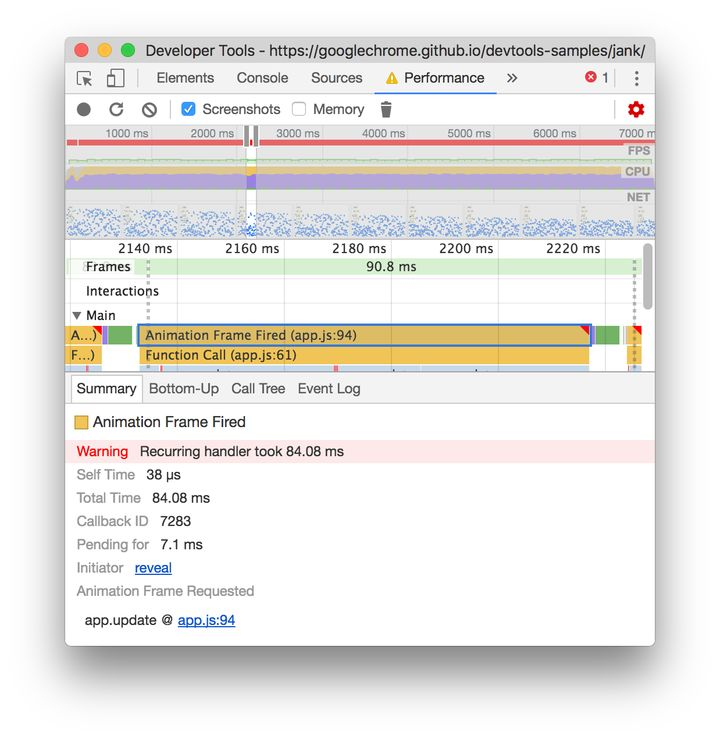Select the Animation Frame Fired (app.js:94) bar

pos(364,336)
